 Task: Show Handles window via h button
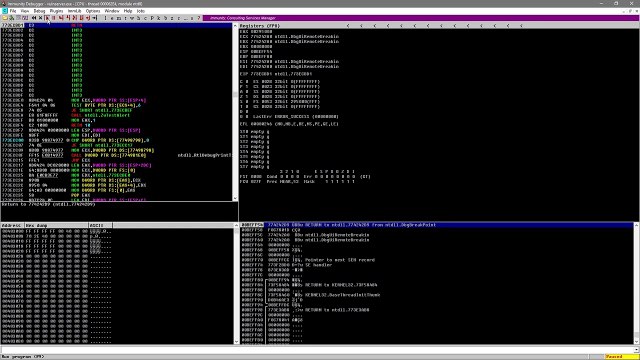[139, 18]
